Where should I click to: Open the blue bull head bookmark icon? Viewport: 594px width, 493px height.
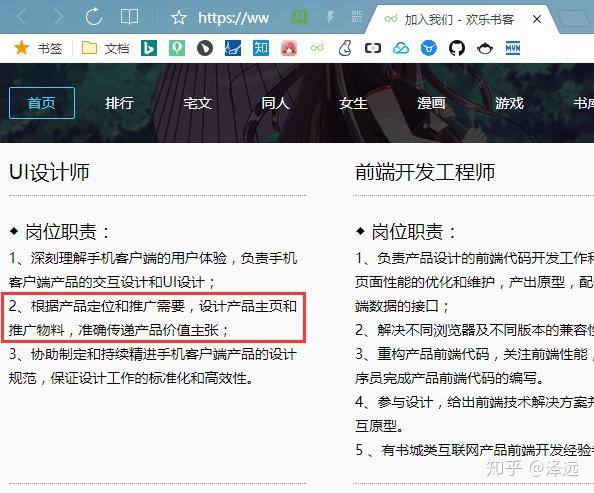pos(429,48)
